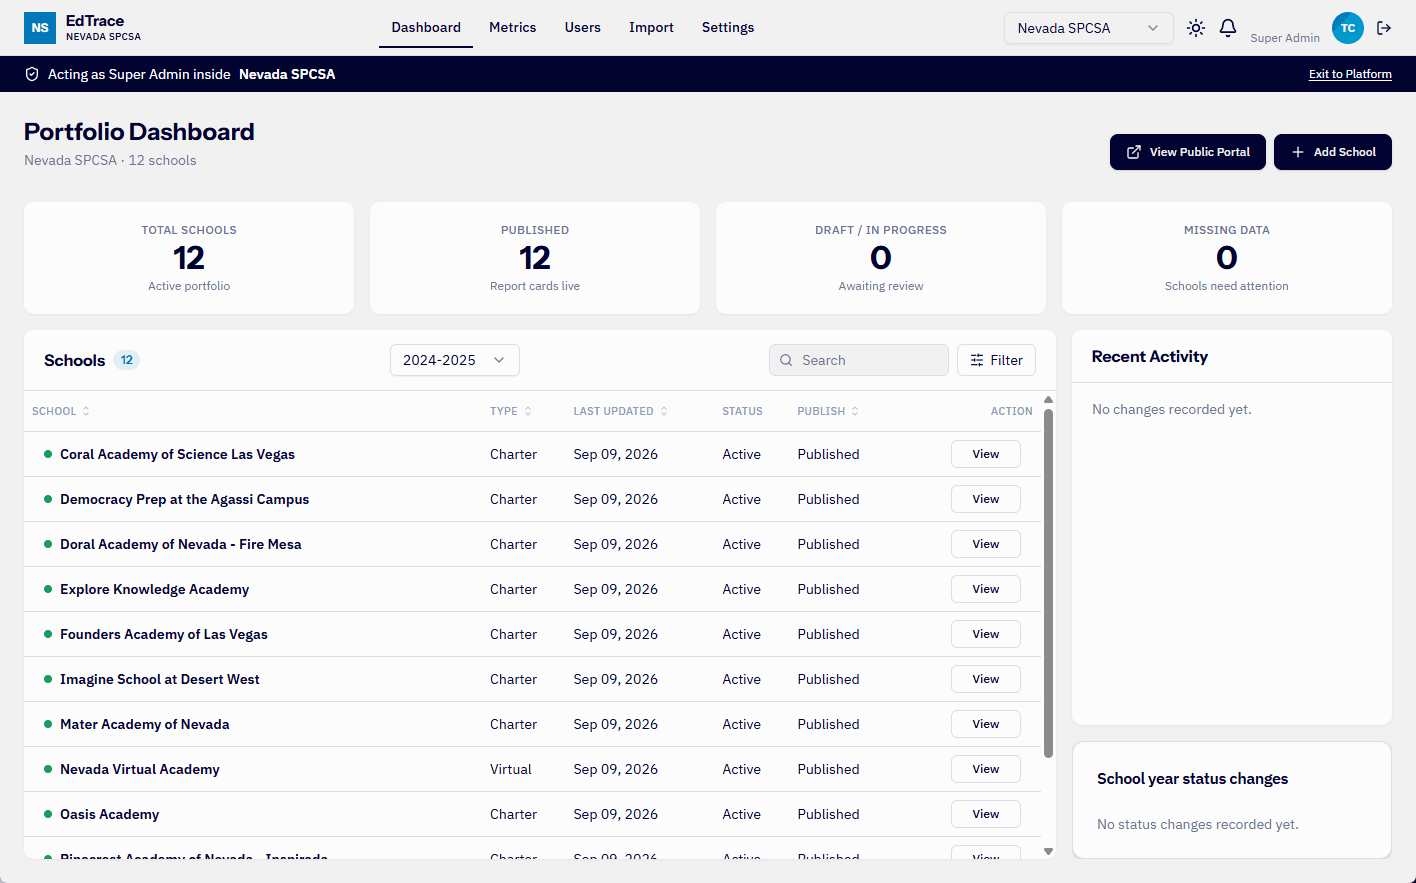Click the Schools count badge 12

pyautogui.click(x=127, y=360)
